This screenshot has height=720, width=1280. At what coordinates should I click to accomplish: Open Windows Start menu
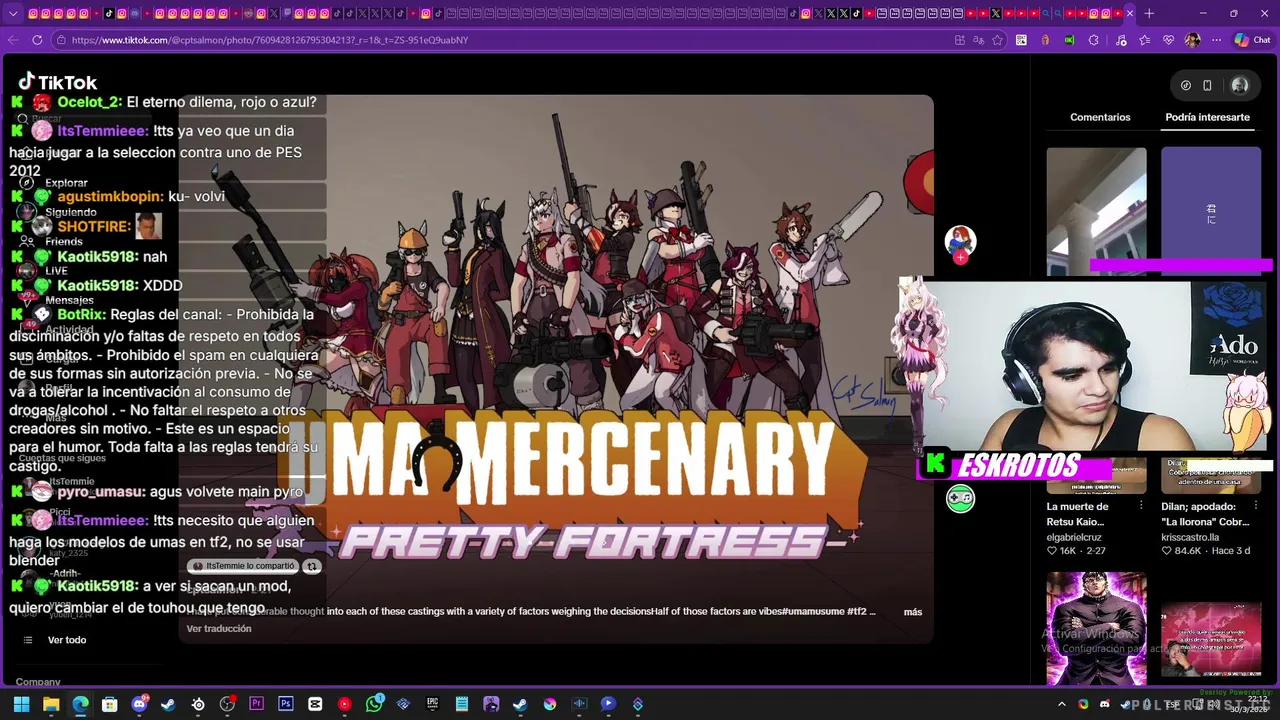(x=21, y=704)
